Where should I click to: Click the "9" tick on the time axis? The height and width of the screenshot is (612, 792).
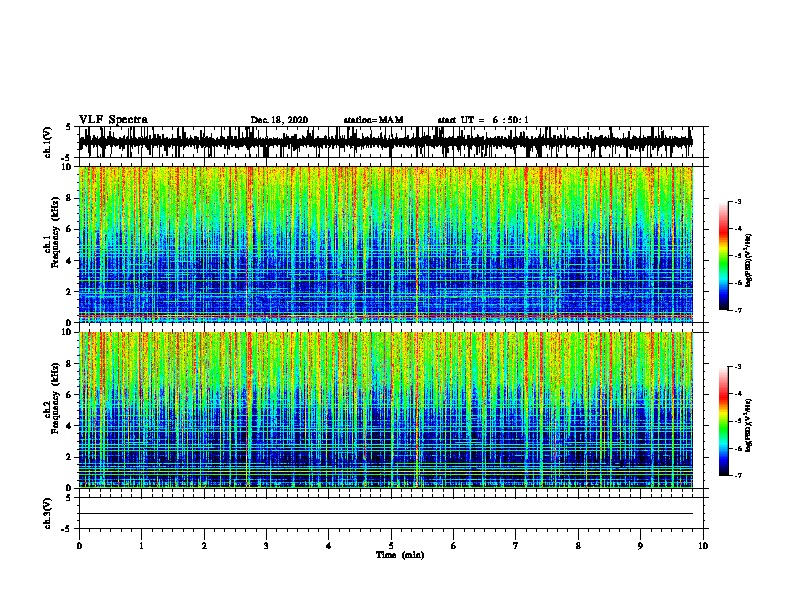coord(640,546)
